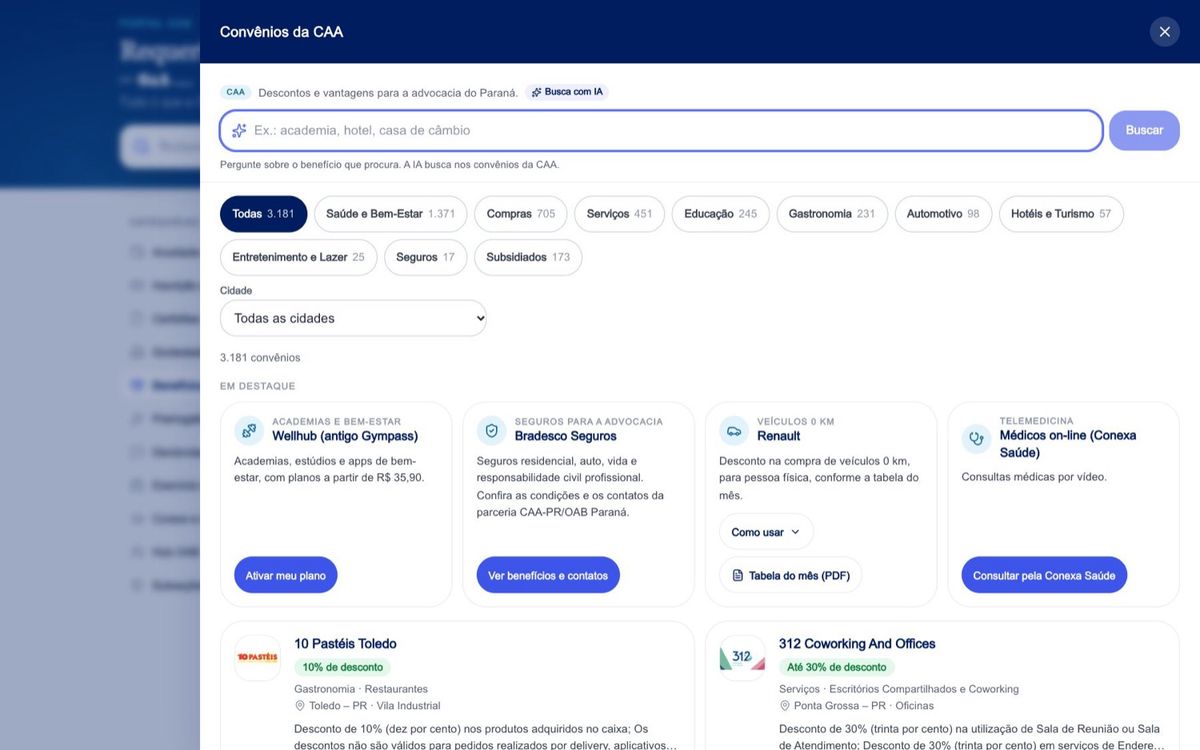Click Ativar meu plano button
Viewport: 1200px width, 750px height.
(x=286, y=576)
